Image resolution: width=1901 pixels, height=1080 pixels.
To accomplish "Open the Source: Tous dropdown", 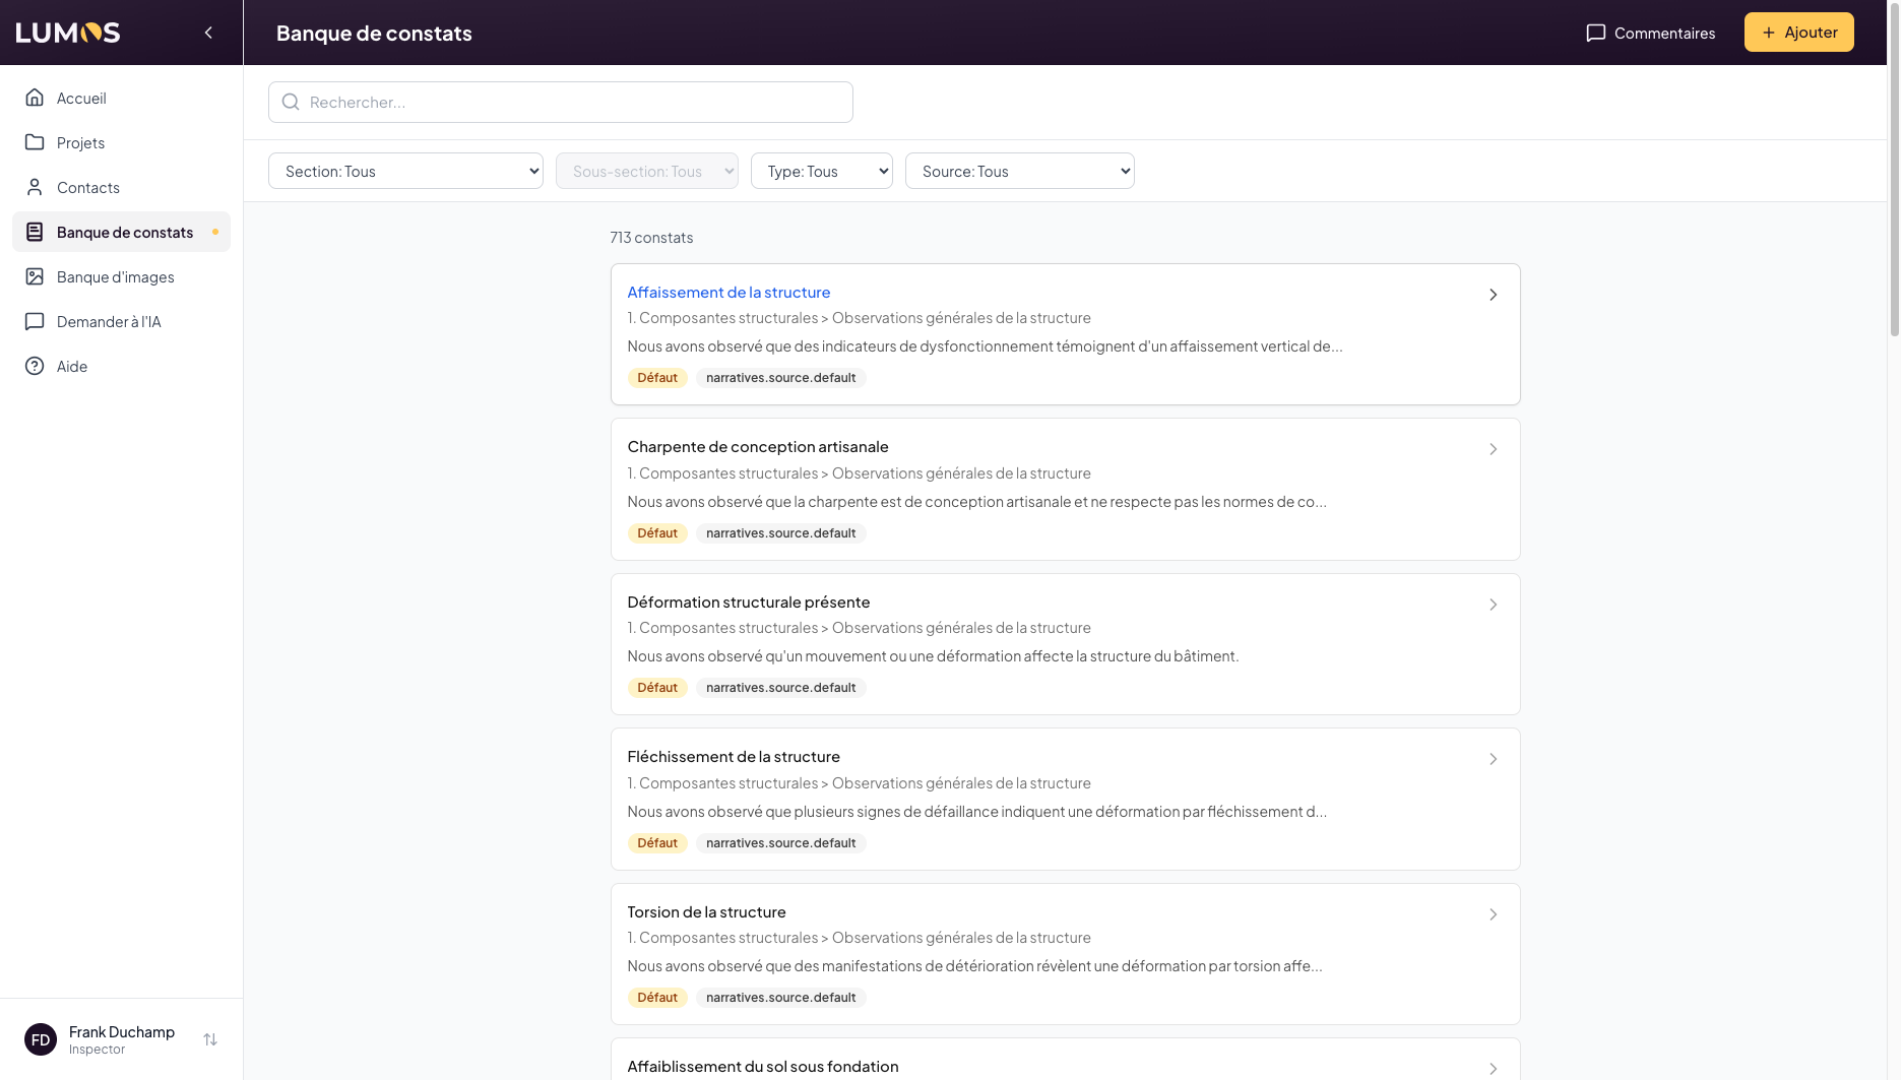I will pos(1019,171).
